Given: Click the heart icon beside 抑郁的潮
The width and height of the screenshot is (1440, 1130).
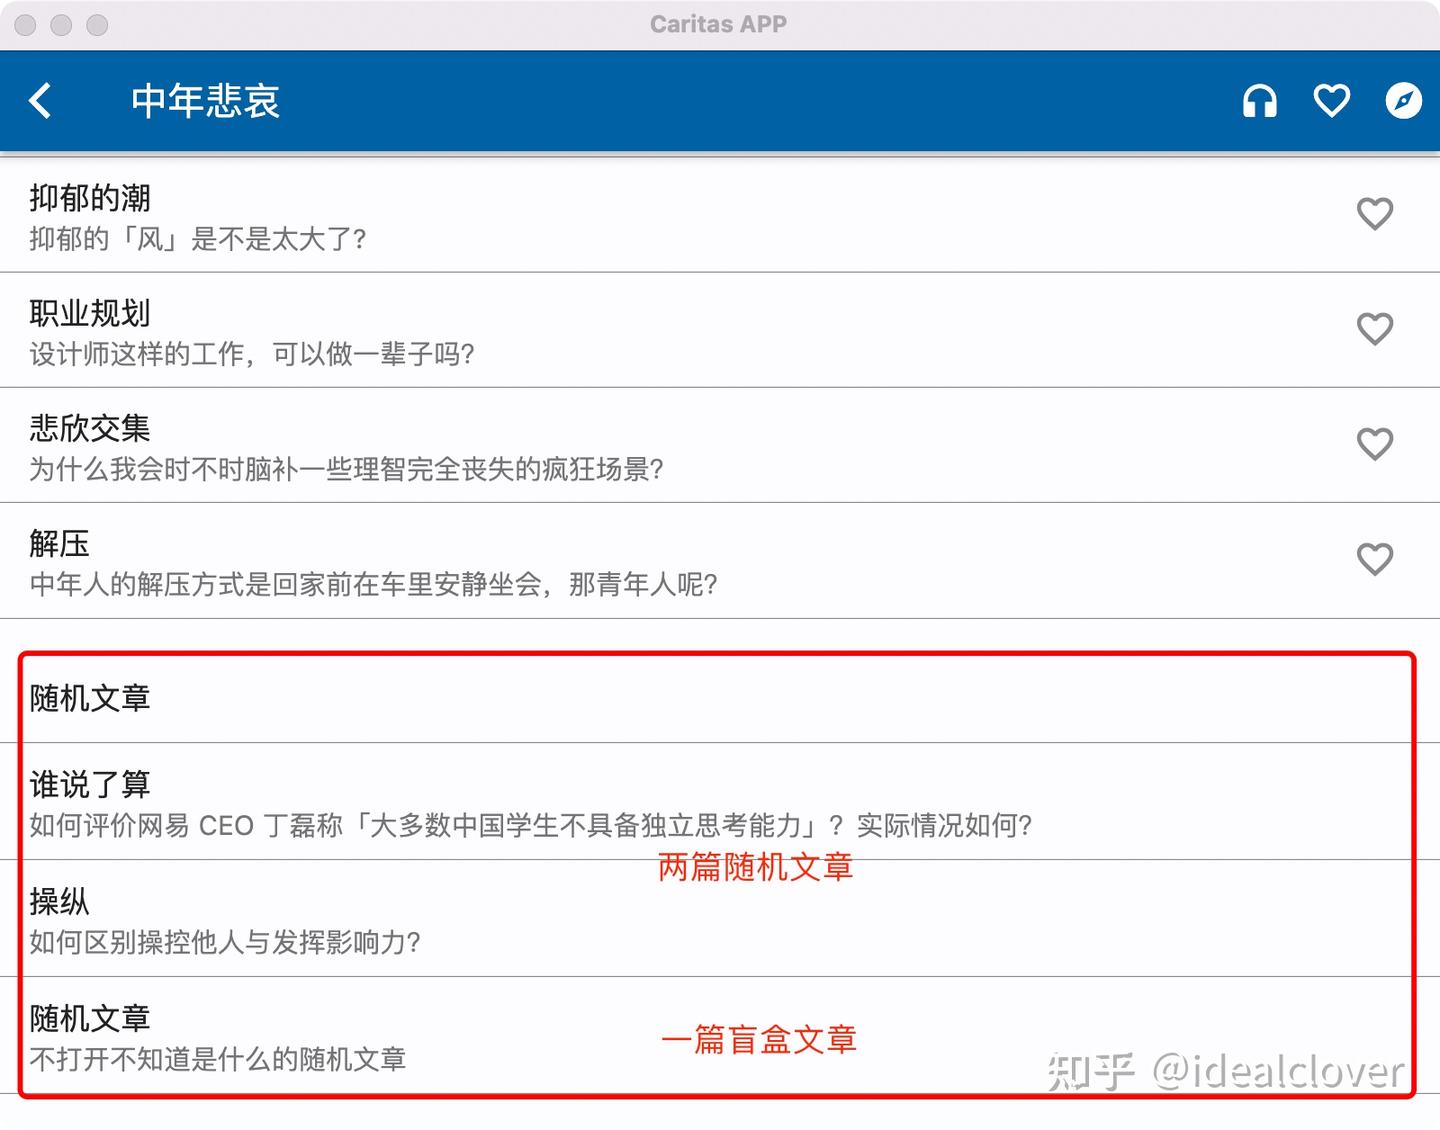Looking at the screenshot, I should 1375,214.
